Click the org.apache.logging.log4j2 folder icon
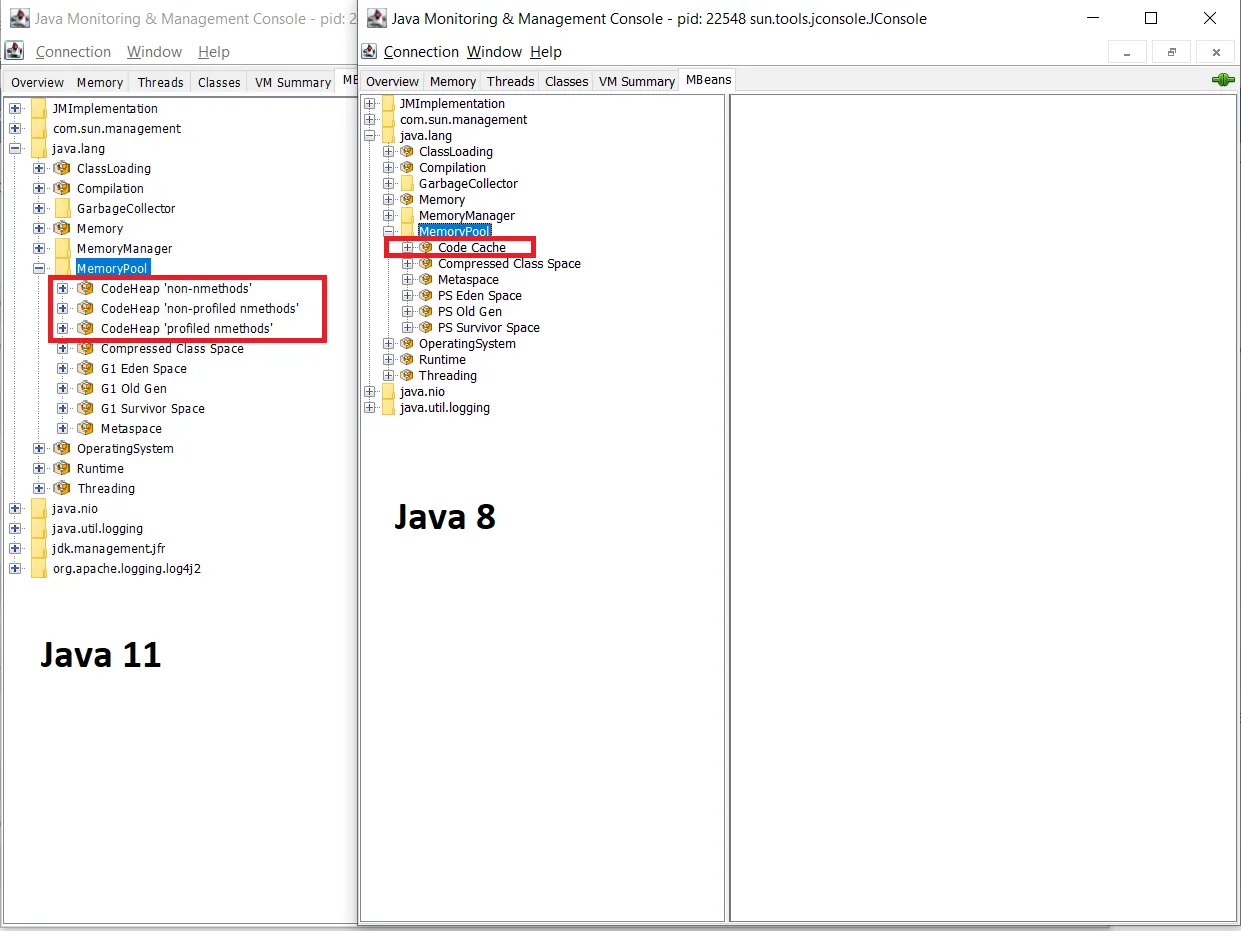Screen dimensions: 1241x931 38,568
